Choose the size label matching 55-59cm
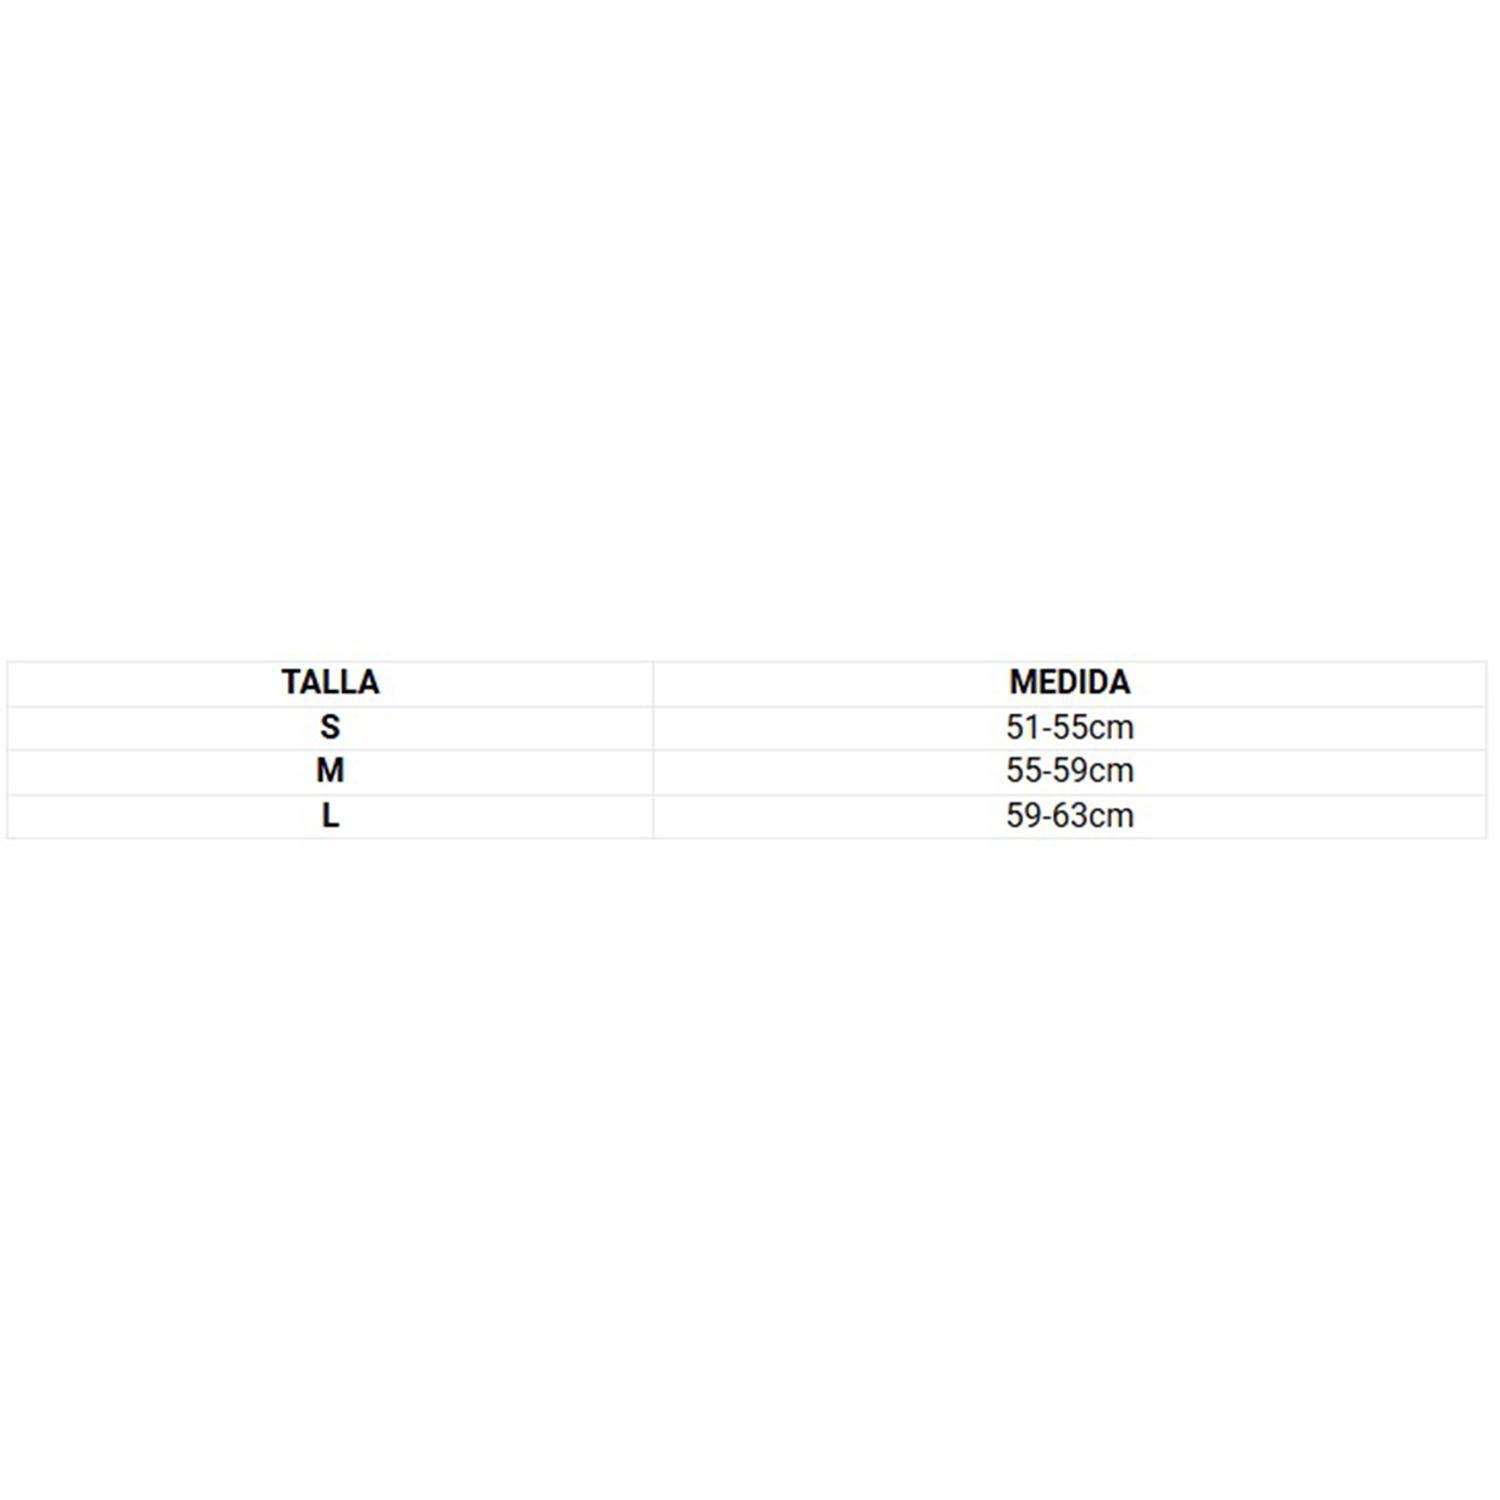 [330, 772]
